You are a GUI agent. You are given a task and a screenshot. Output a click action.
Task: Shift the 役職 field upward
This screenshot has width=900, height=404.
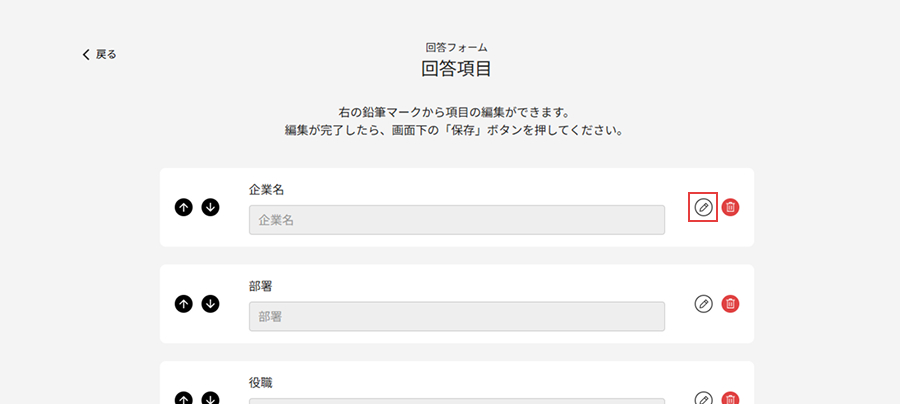click(183, 398)
